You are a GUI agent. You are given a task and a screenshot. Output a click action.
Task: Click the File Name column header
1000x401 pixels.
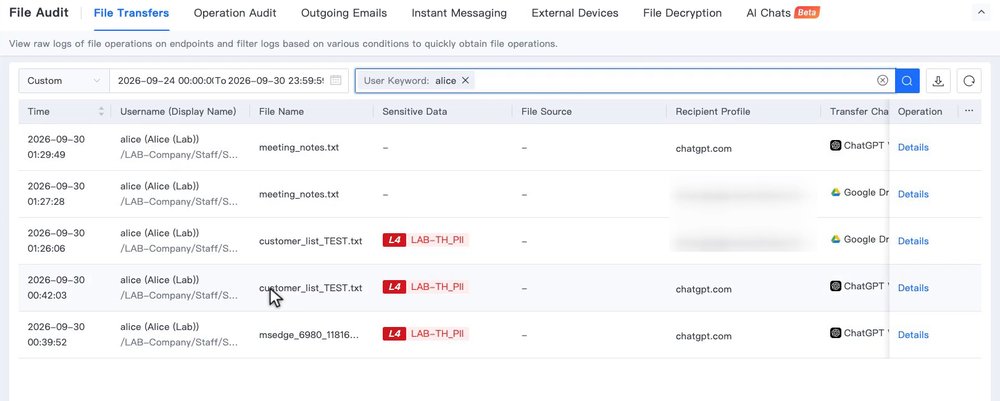(x=281, y=112)
